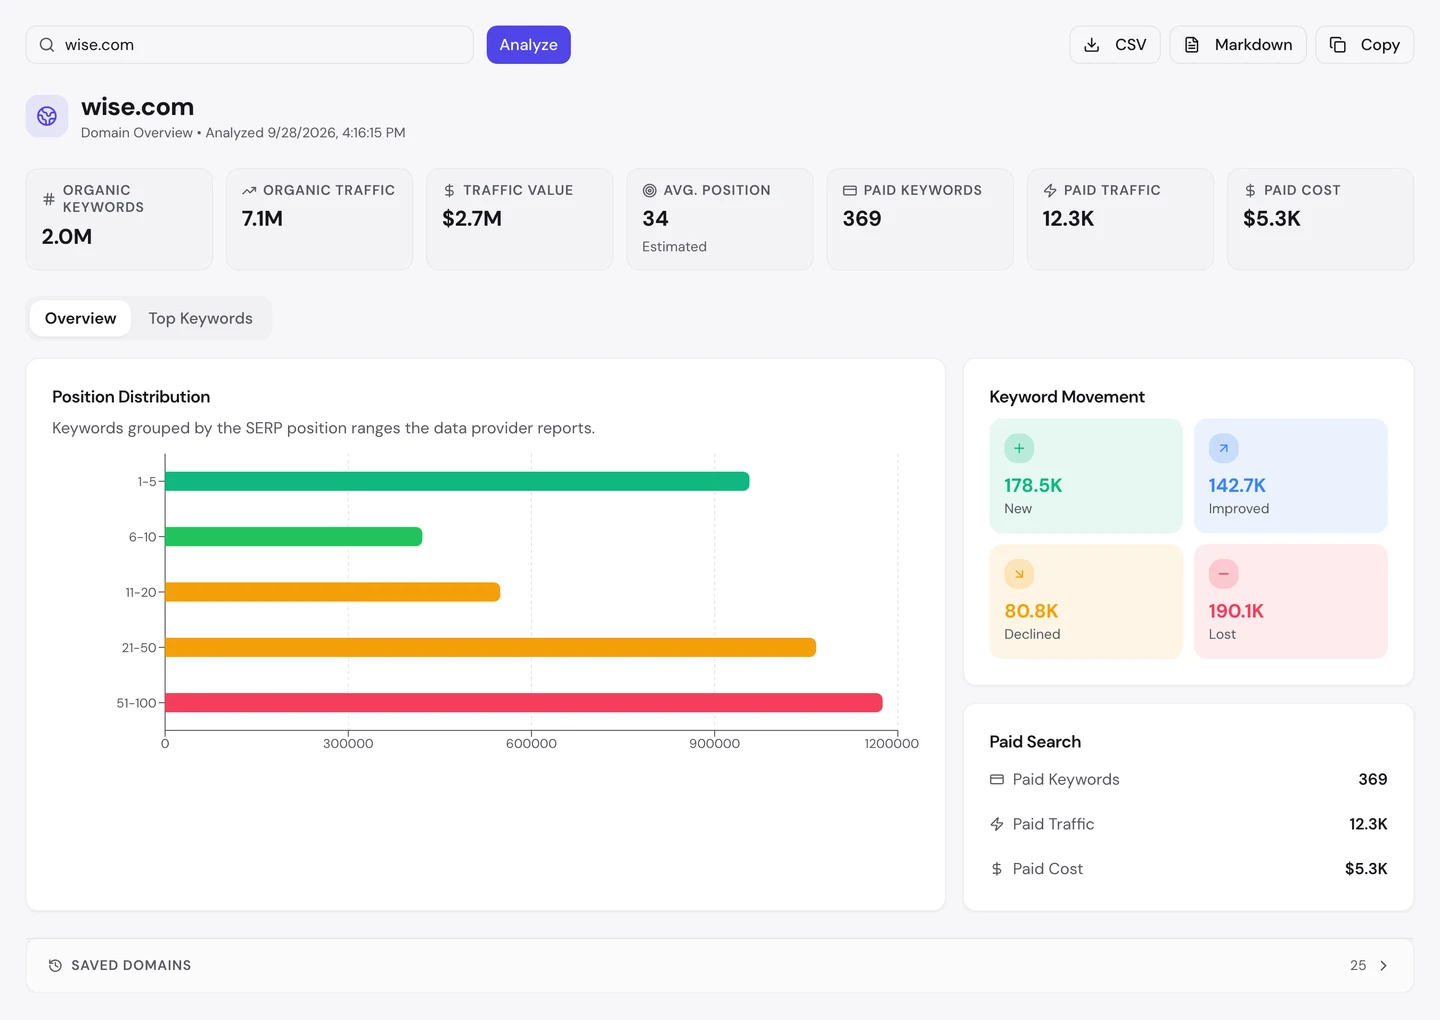Click the document icon on Markdown button

pos(1192,45)
